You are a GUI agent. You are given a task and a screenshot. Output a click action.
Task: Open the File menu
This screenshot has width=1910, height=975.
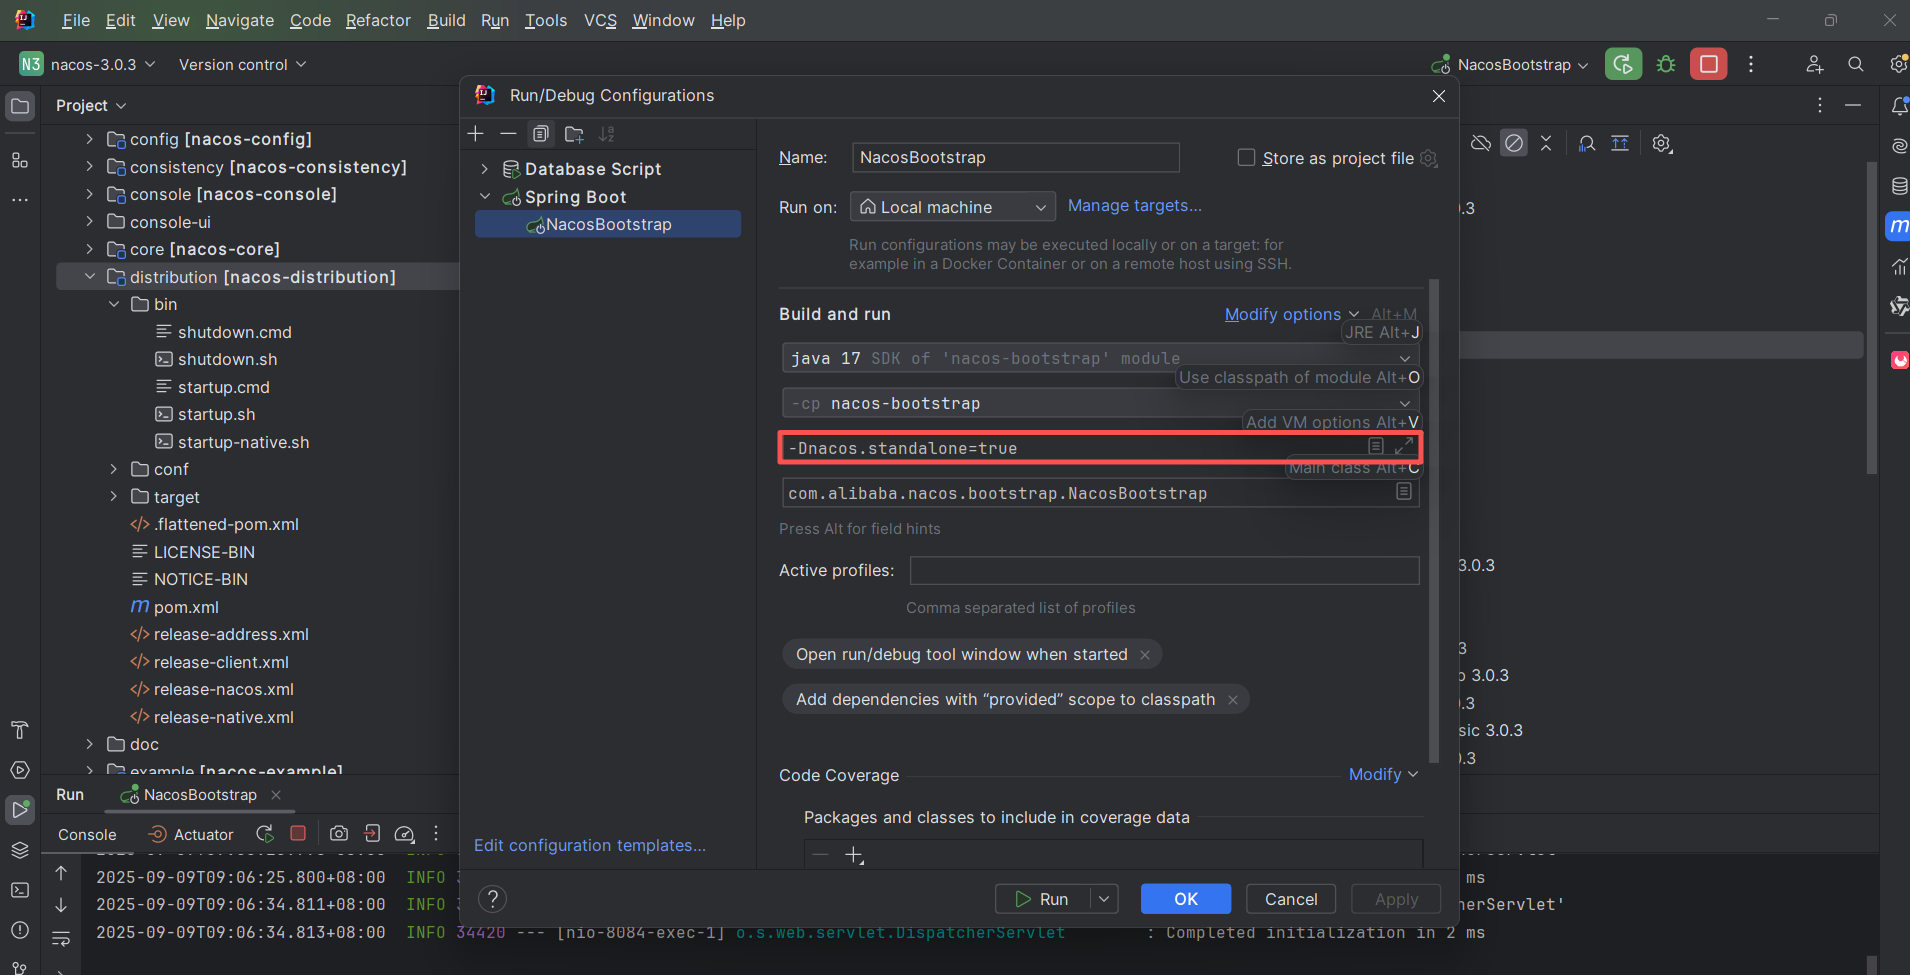pos(76,20)
